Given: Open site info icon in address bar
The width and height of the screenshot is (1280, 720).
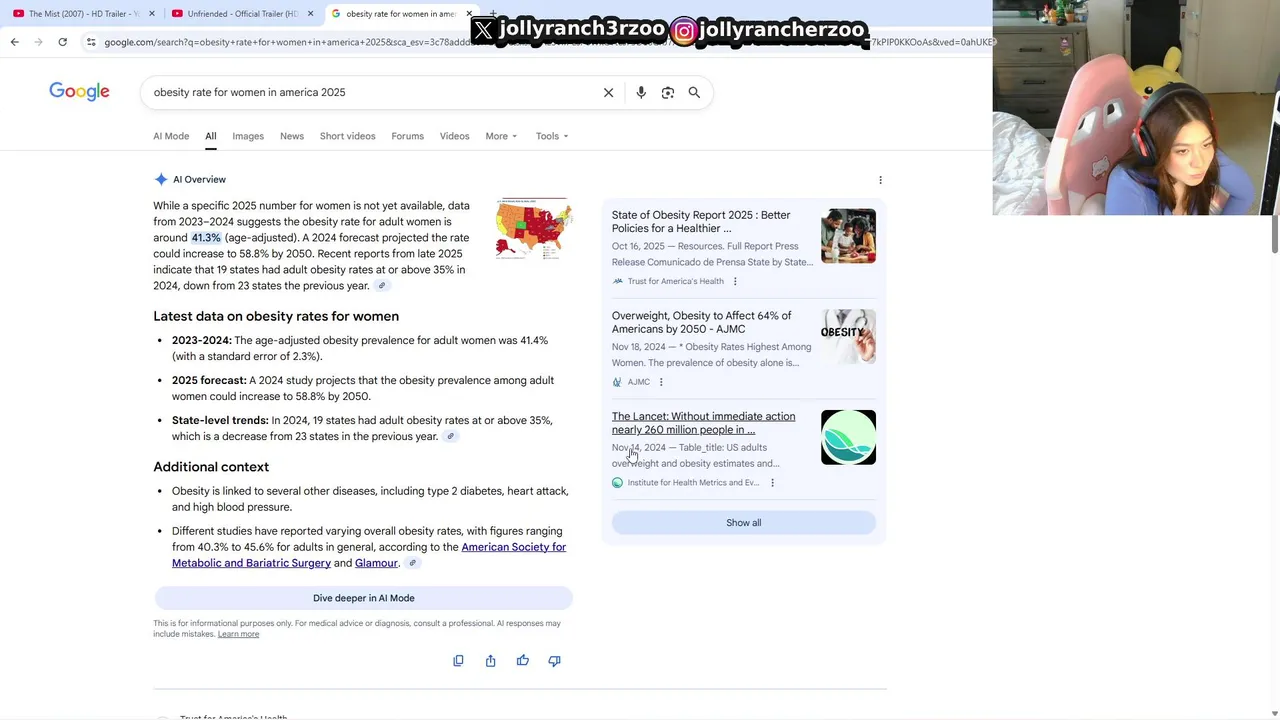Looking at the screenshot, I should [x=91, y=42].
